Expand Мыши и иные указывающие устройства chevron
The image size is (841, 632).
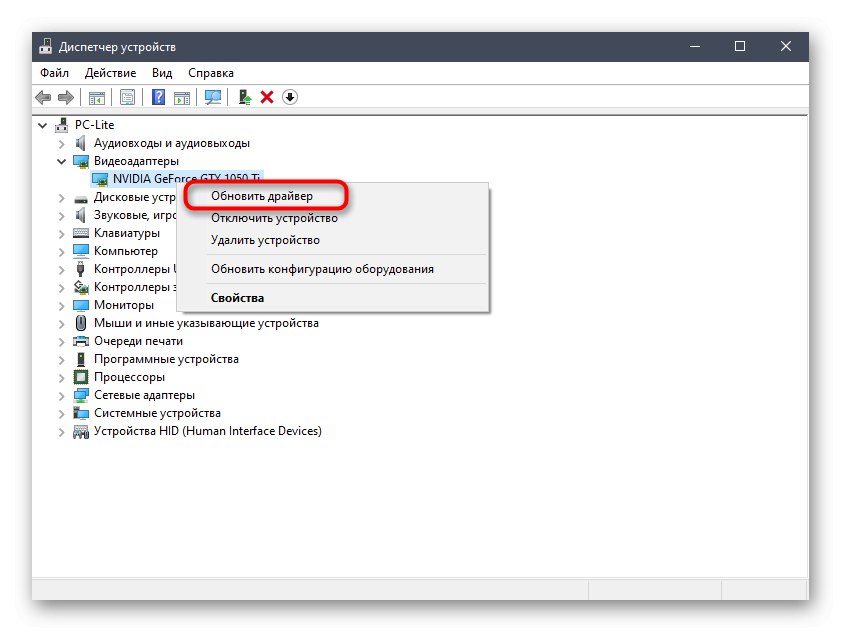[x=62, y=324]
